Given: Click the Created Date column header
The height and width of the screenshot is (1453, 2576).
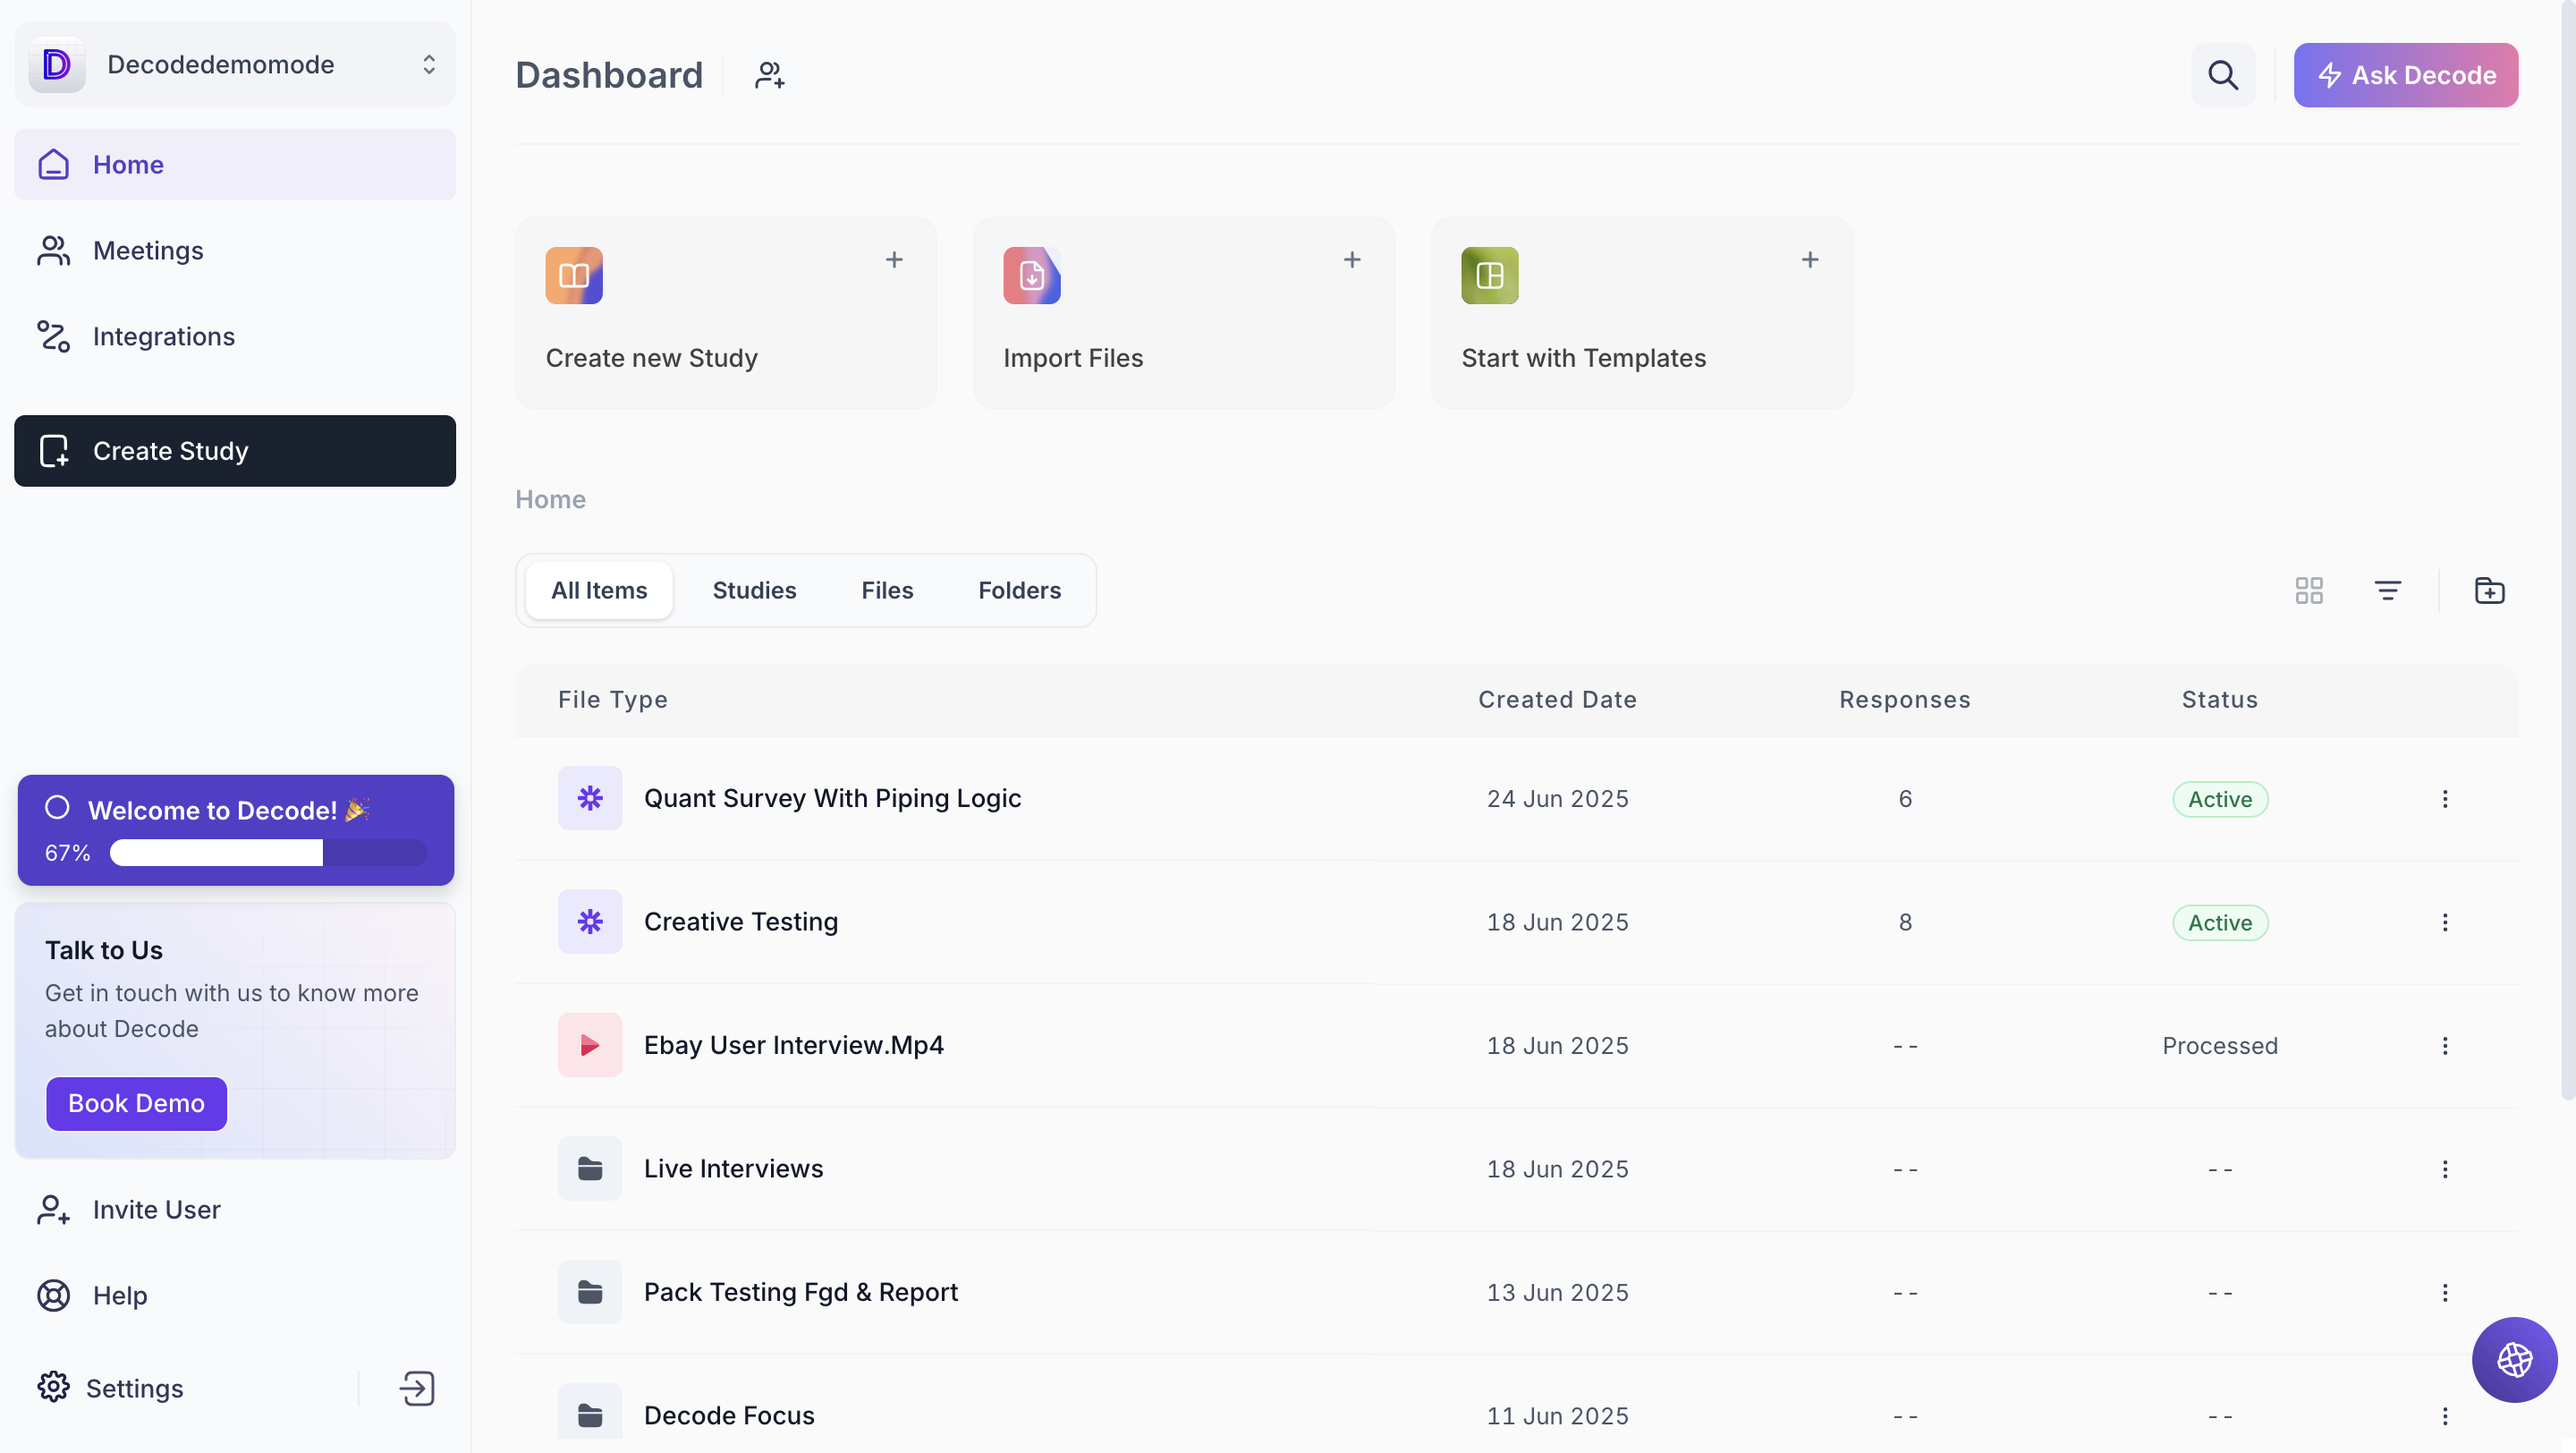Looking at the screenshot, I should [1557, 700].
